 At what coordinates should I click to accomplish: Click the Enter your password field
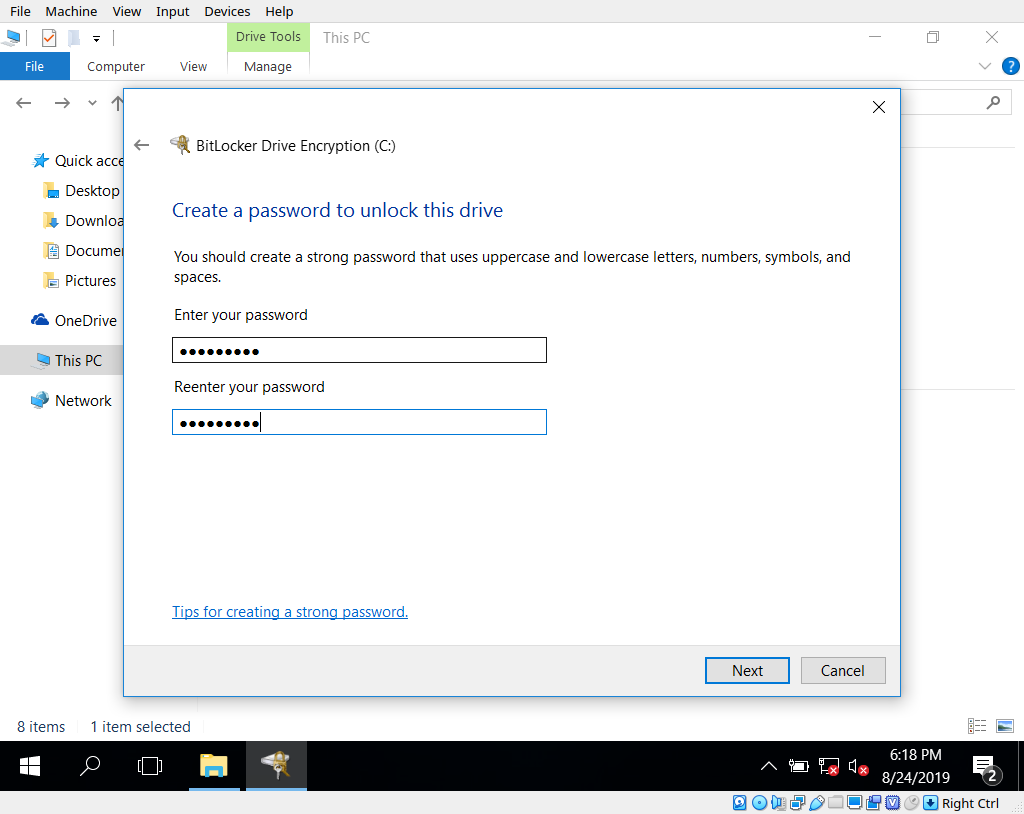coord(359,350)
